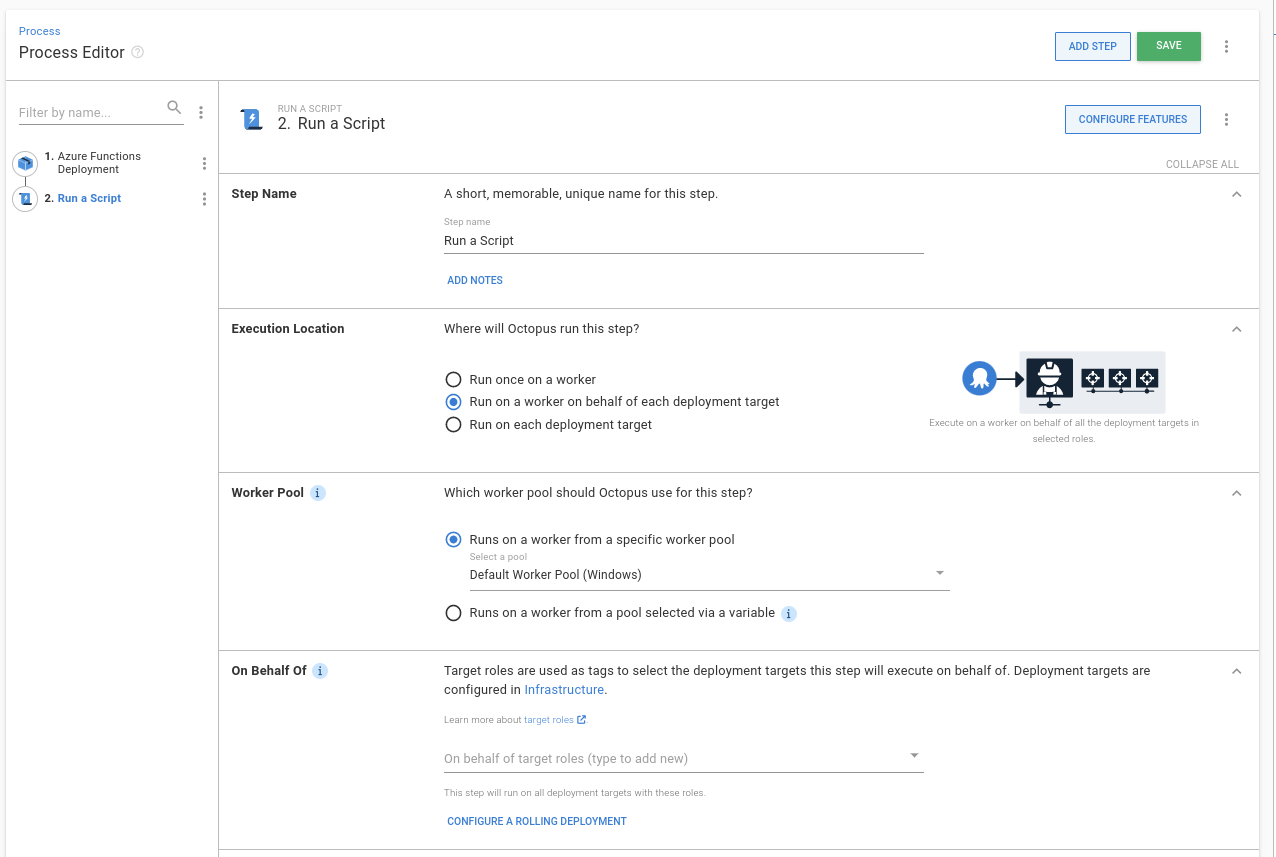Click the search icon in the filter box
The height and width of the screenshot is (857, 1276).
click(x=174, y=107)
